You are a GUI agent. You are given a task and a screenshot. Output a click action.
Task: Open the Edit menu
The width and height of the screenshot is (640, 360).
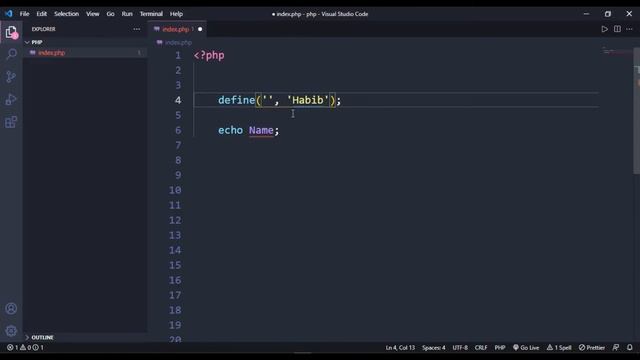point(42,14)
